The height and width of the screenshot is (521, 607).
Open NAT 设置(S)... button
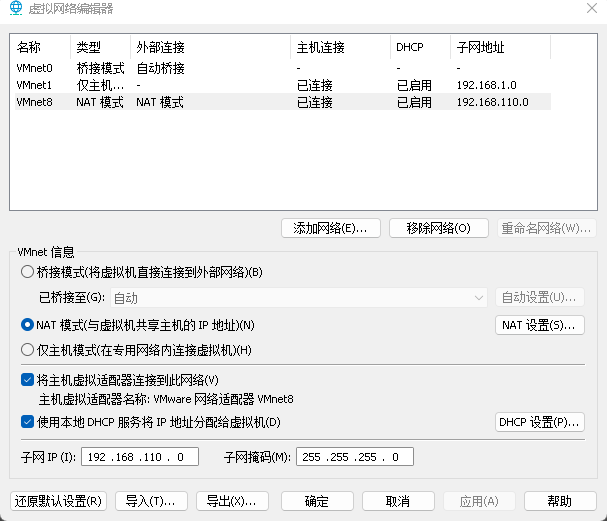pyautogui.click(x=540, y=325)
